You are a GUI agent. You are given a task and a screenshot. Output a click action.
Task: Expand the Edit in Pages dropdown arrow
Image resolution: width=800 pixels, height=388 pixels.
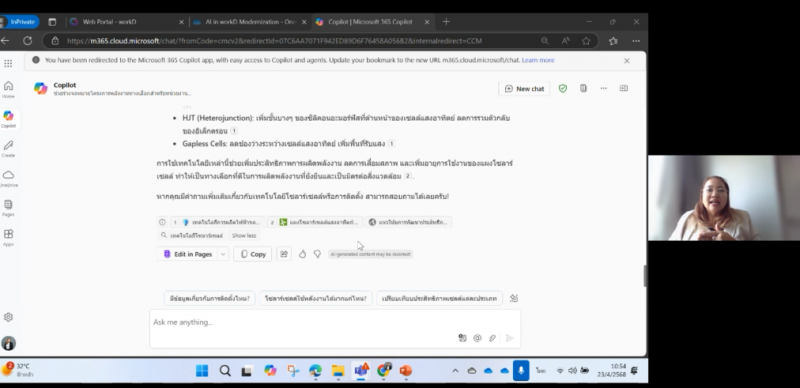[223, 254]
